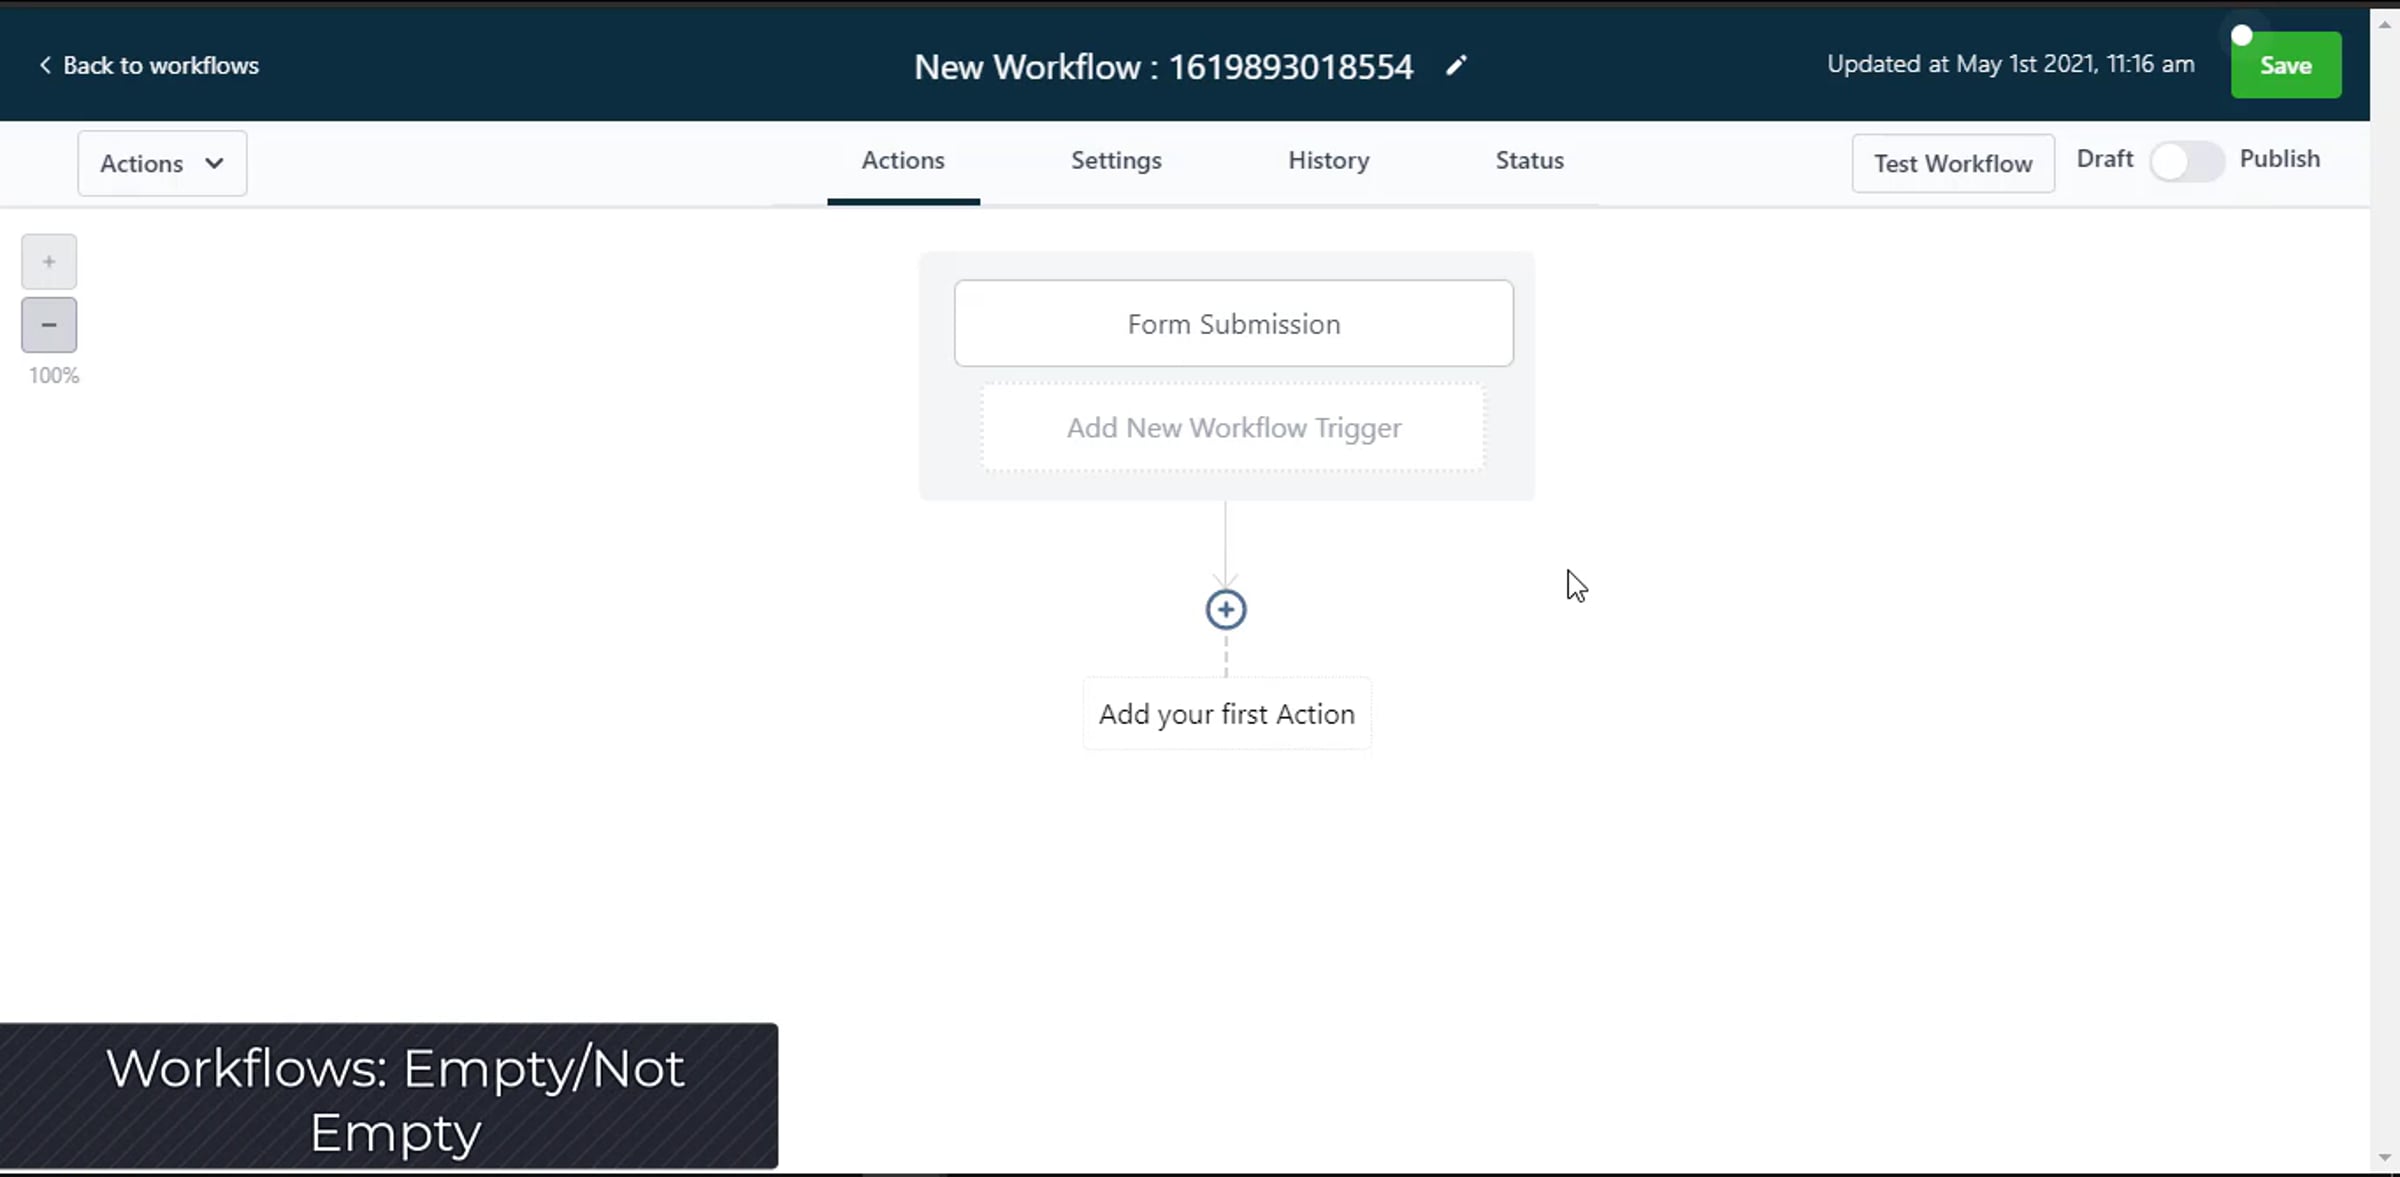Click the chevron in Actions dropdown
Image resolution: width=2400 pixels, height=1177 pixels.
(x=214, y=163)
